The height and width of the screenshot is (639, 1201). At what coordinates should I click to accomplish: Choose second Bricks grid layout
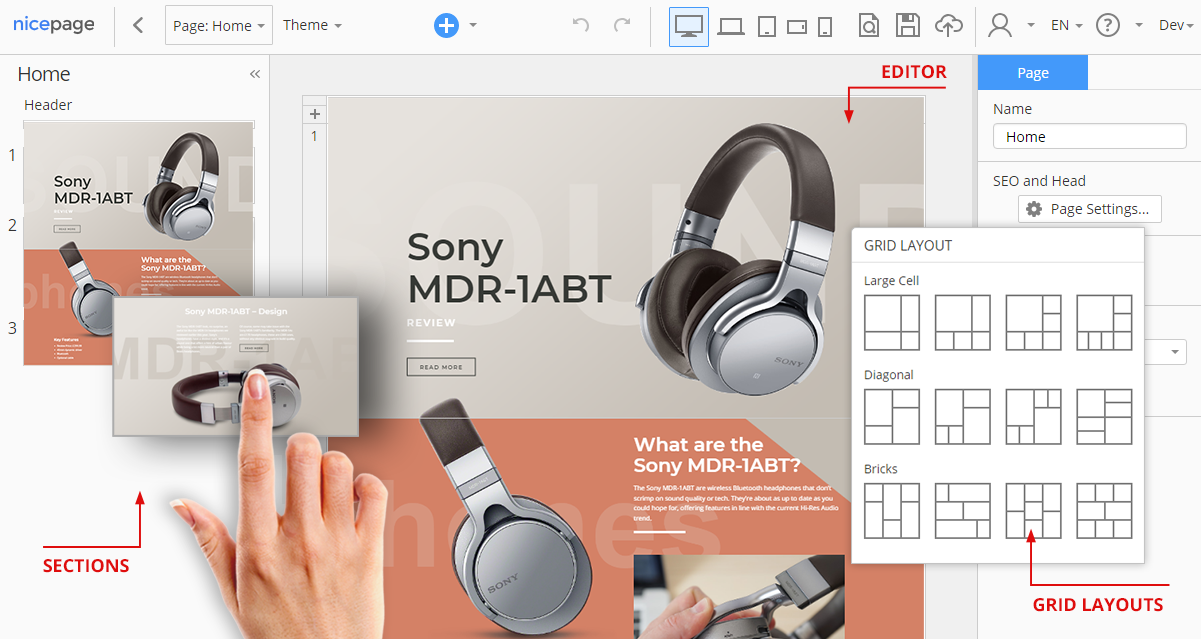pos(963,511)
